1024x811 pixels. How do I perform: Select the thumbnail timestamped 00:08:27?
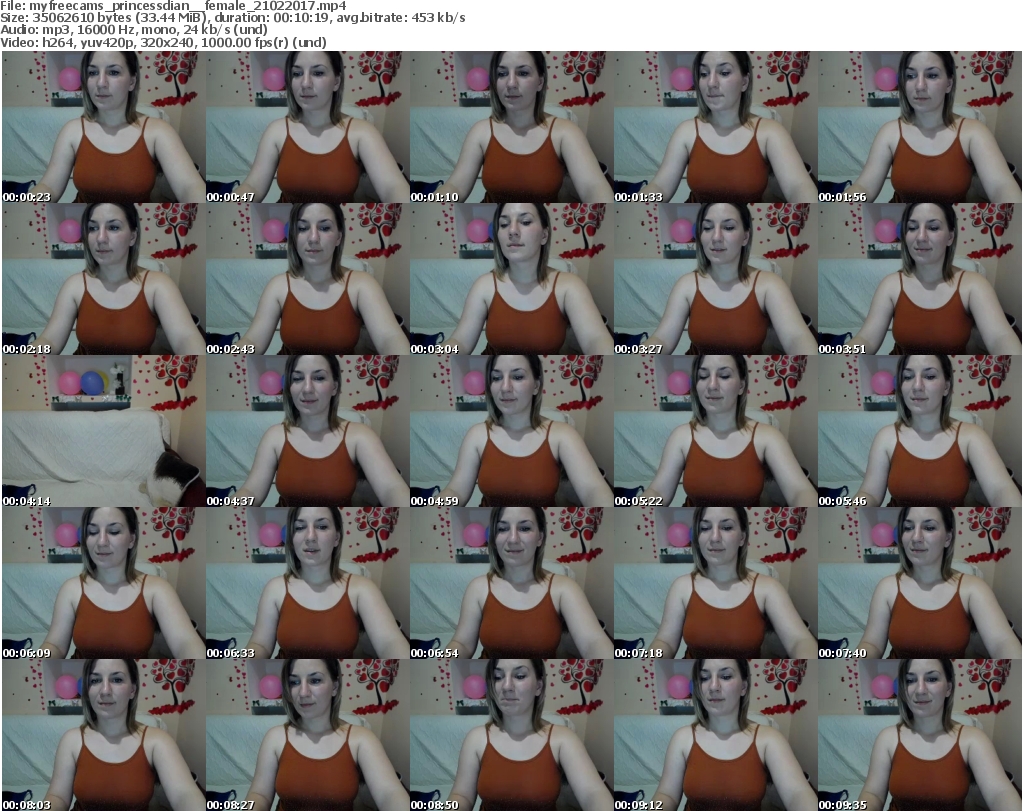[x=308, y=735]
